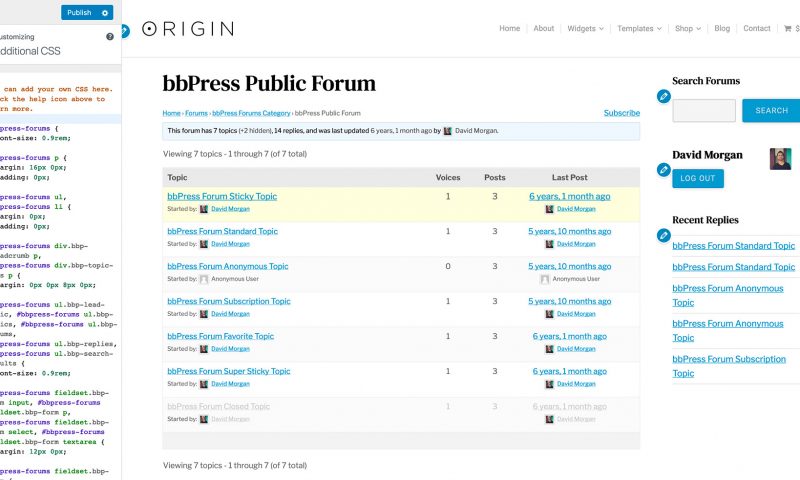Viewport: 800px width, 480px height.
Task: Open the Blog menu item
Action: (x=722, y=29)
